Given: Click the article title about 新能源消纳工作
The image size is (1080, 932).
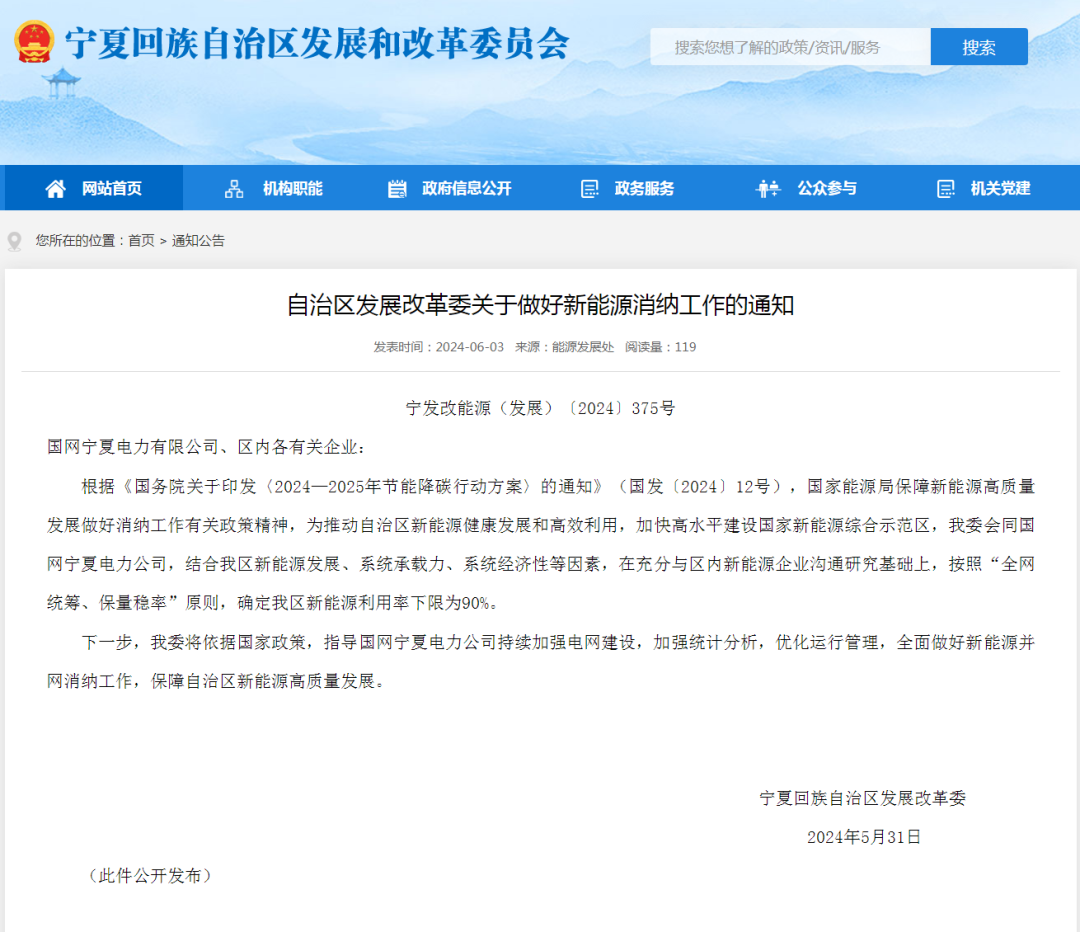Looking at the screenshot, I should coord(541,305).
